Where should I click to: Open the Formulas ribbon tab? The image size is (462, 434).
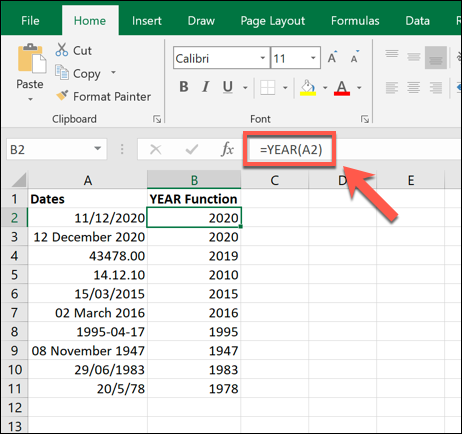tap(355, 21)
